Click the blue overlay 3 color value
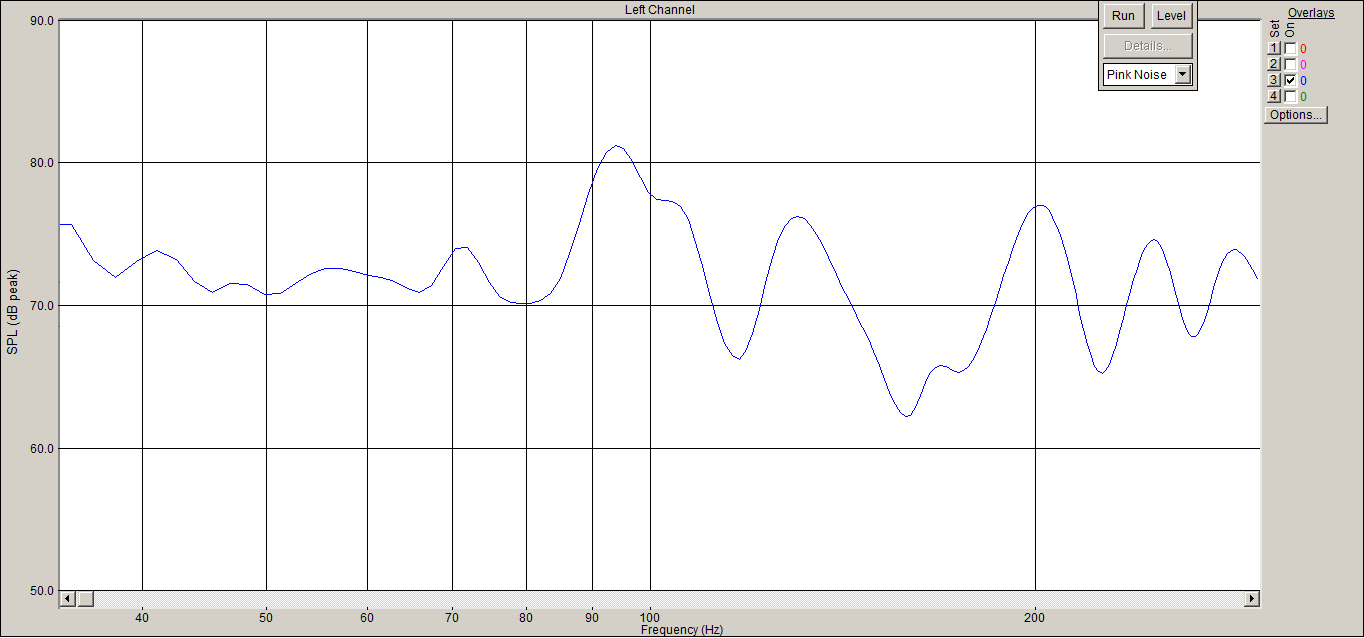The width and height of the screenshot is (1364, 638). click(x=1303, y=80)
